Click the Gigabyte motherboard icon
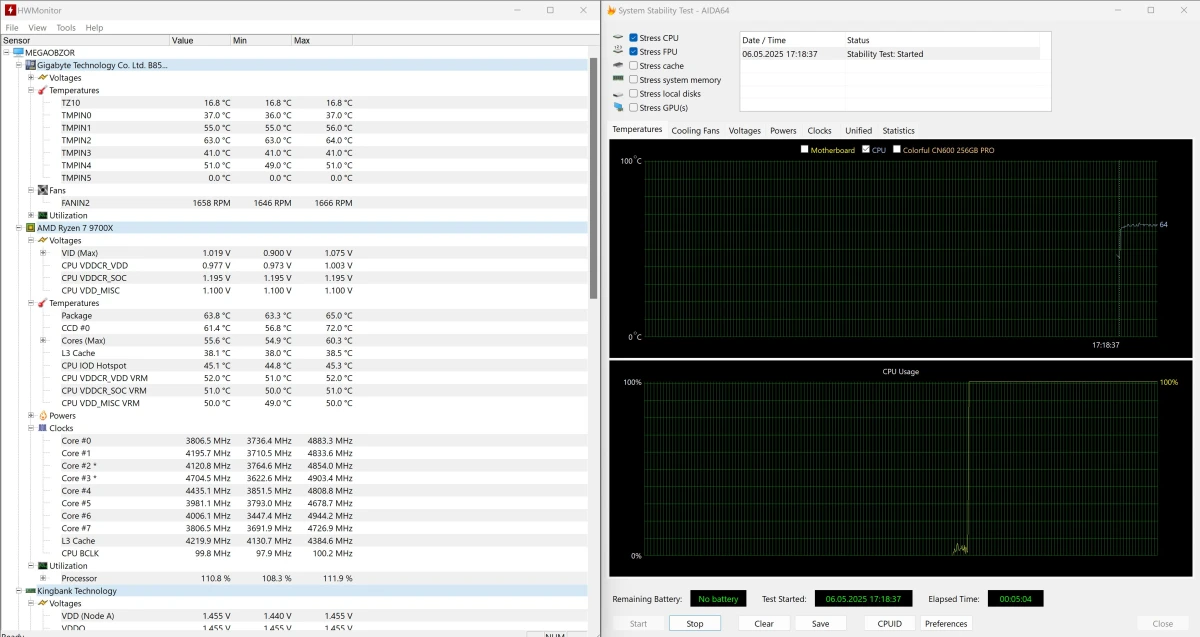This screenshot has height=637, width=1200. coord(31,65)
